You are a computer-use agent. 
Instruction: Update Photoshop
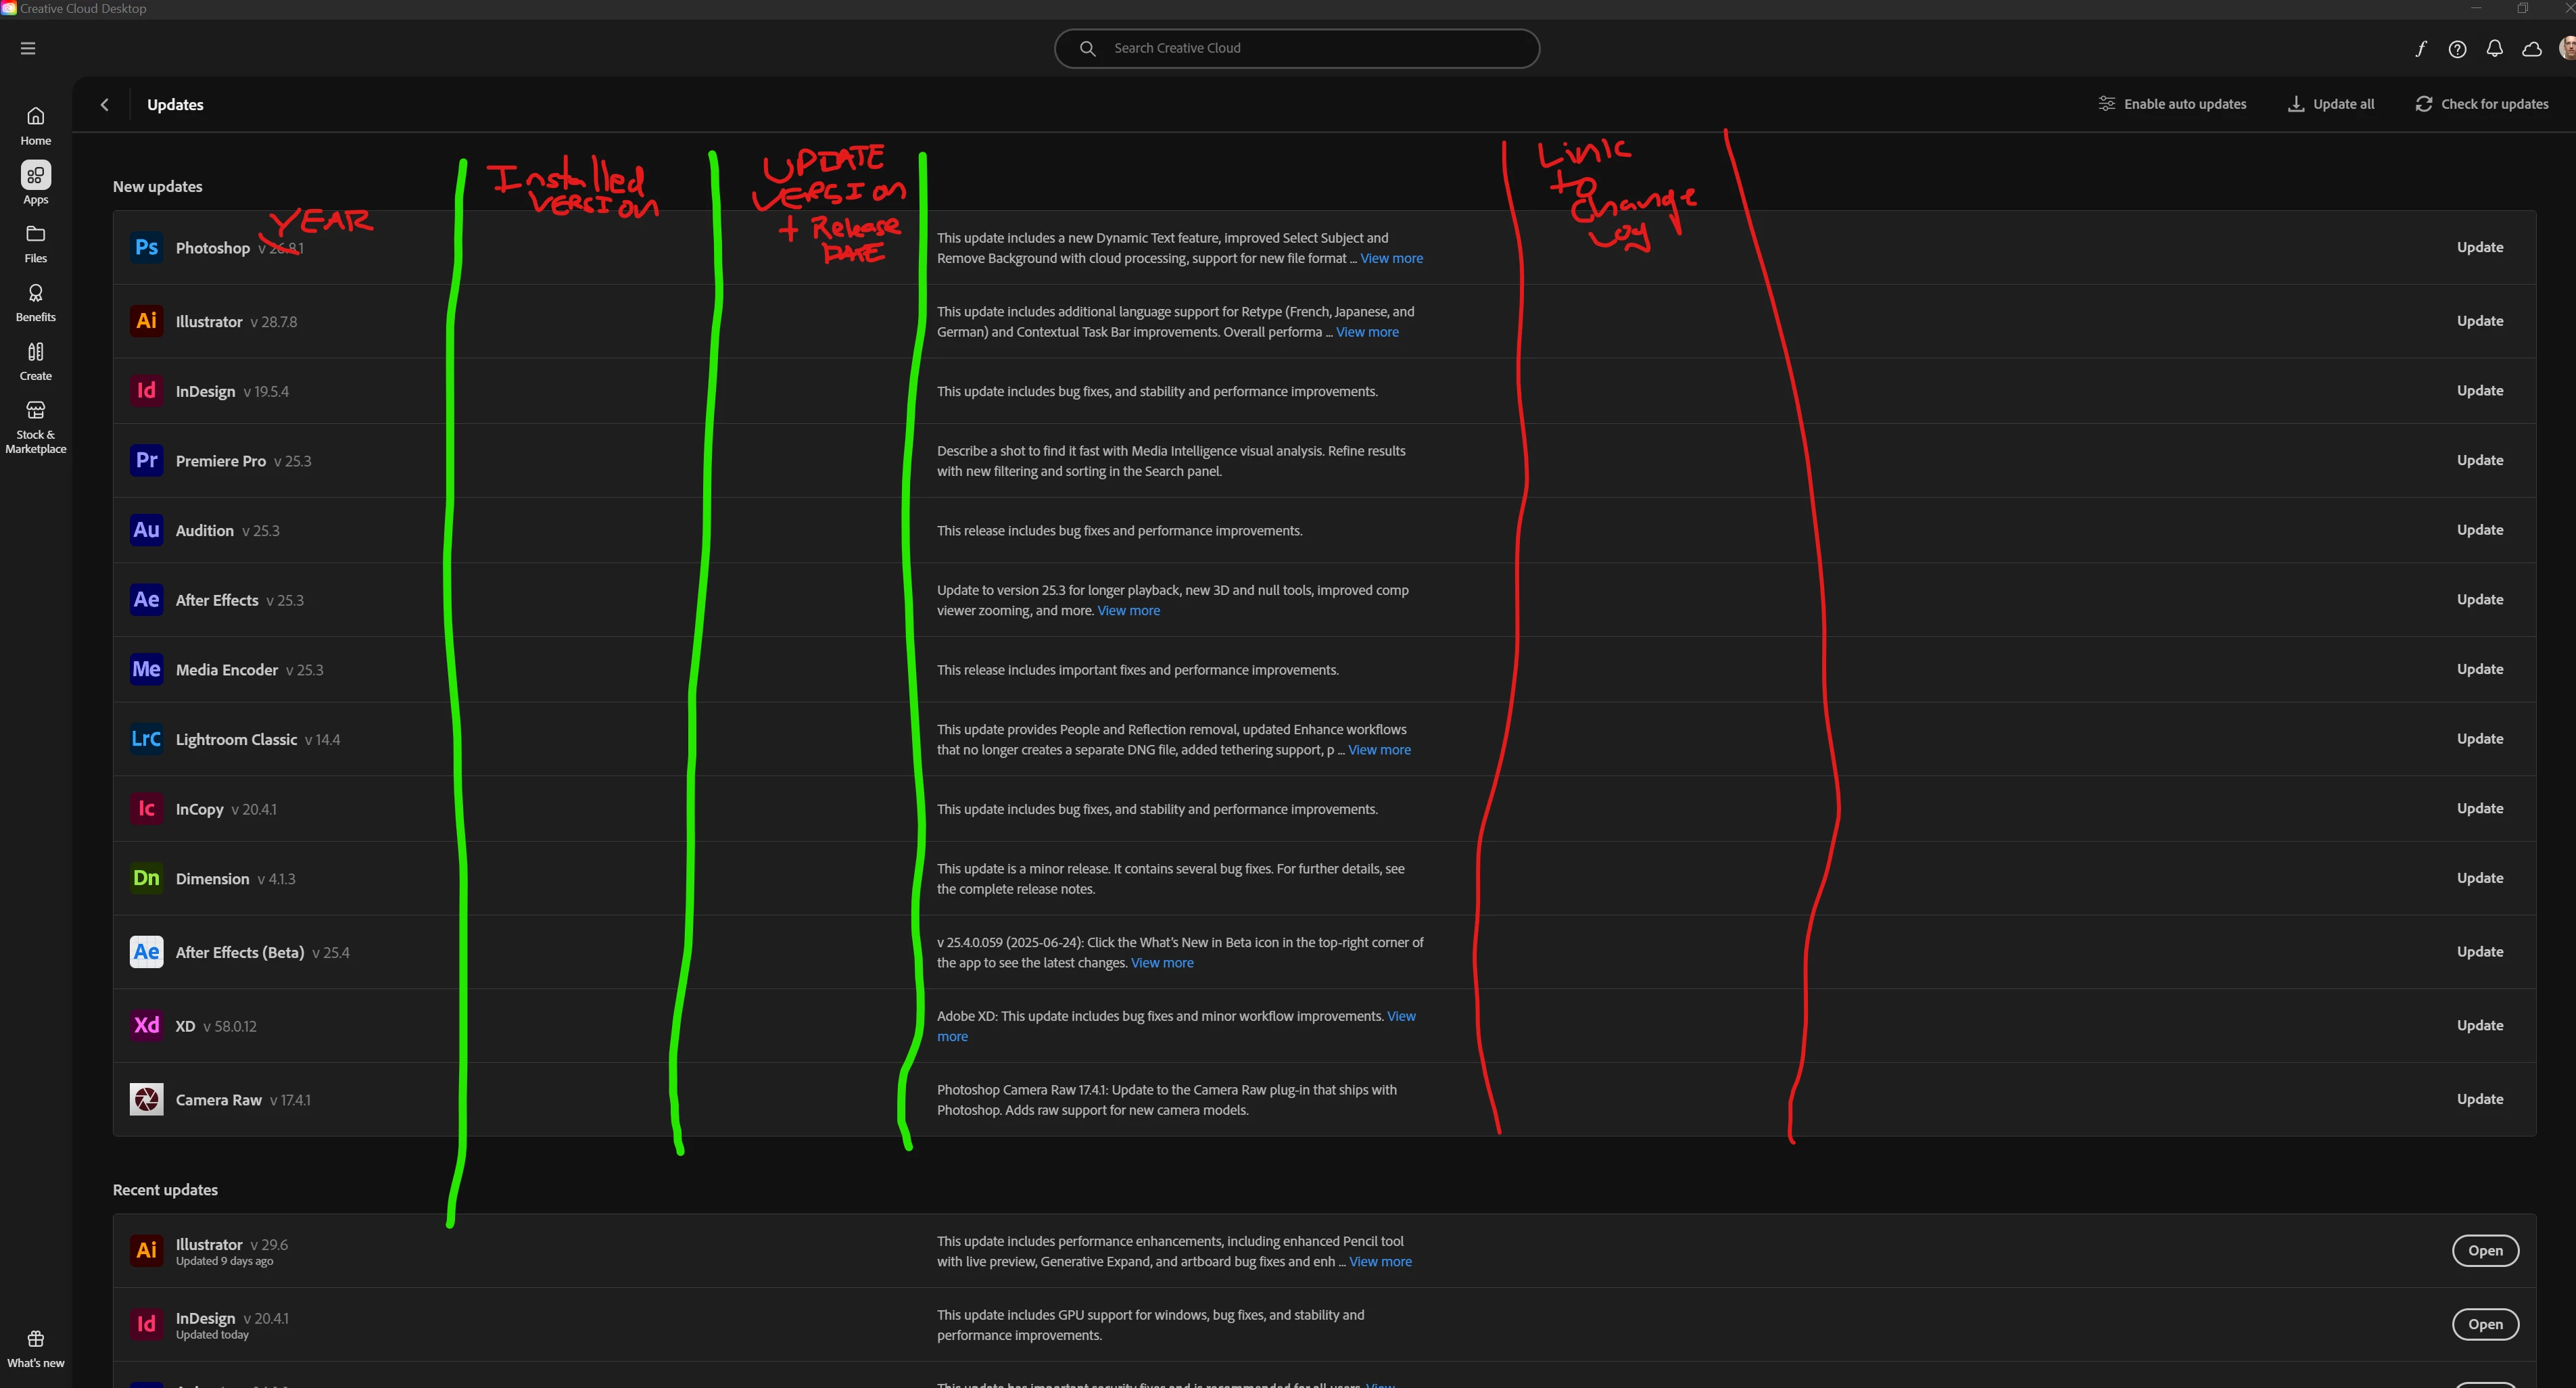2479,247
